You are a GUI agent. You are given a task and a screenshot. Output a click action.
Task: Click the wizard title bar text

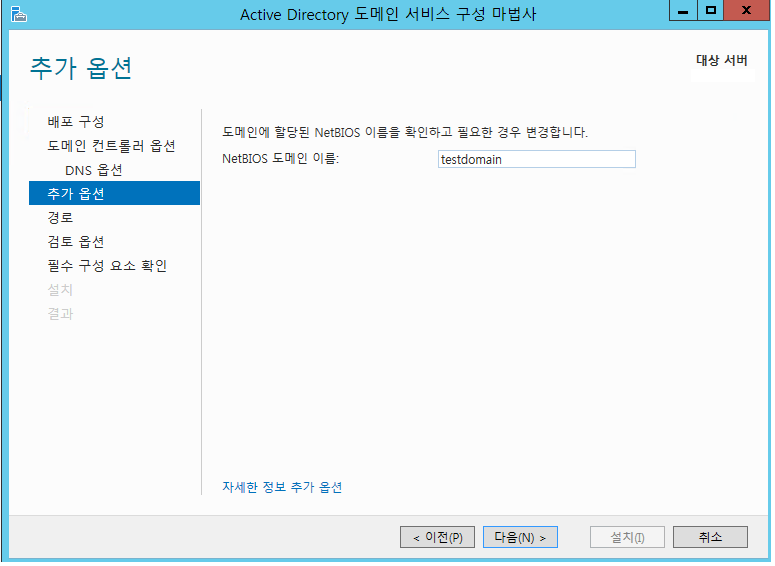click(388, 14)
